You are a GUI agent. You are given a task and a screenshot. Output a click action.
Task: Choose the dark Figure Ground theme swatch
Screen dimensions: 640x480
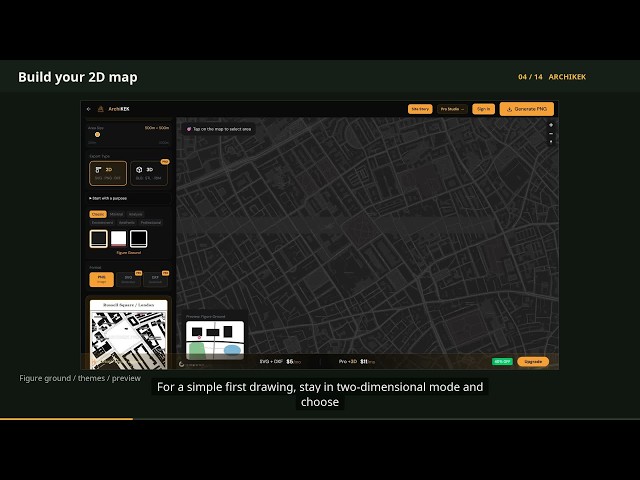99,239
